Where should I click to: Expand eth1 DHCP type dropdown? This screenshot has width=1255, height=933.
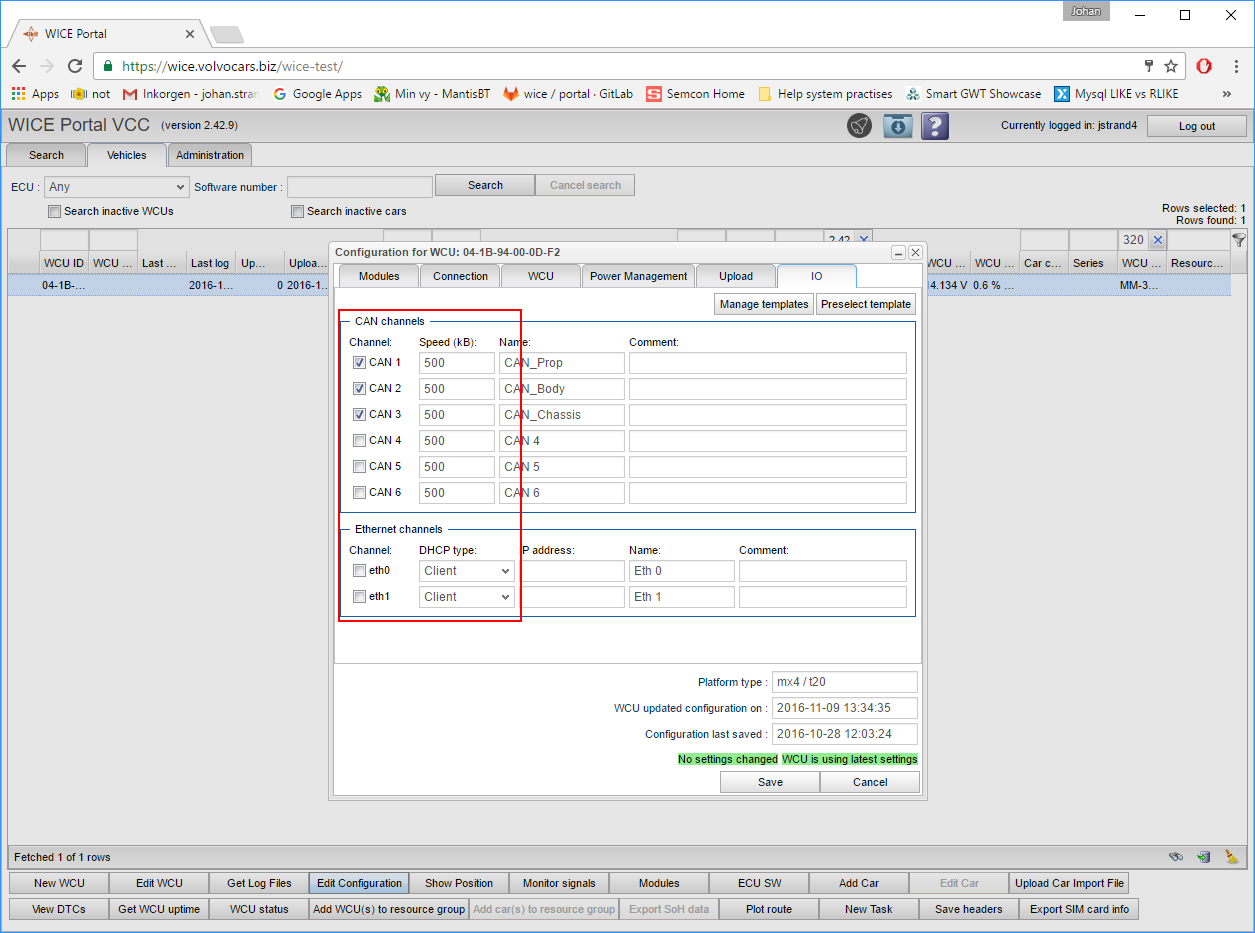[467, 597]
